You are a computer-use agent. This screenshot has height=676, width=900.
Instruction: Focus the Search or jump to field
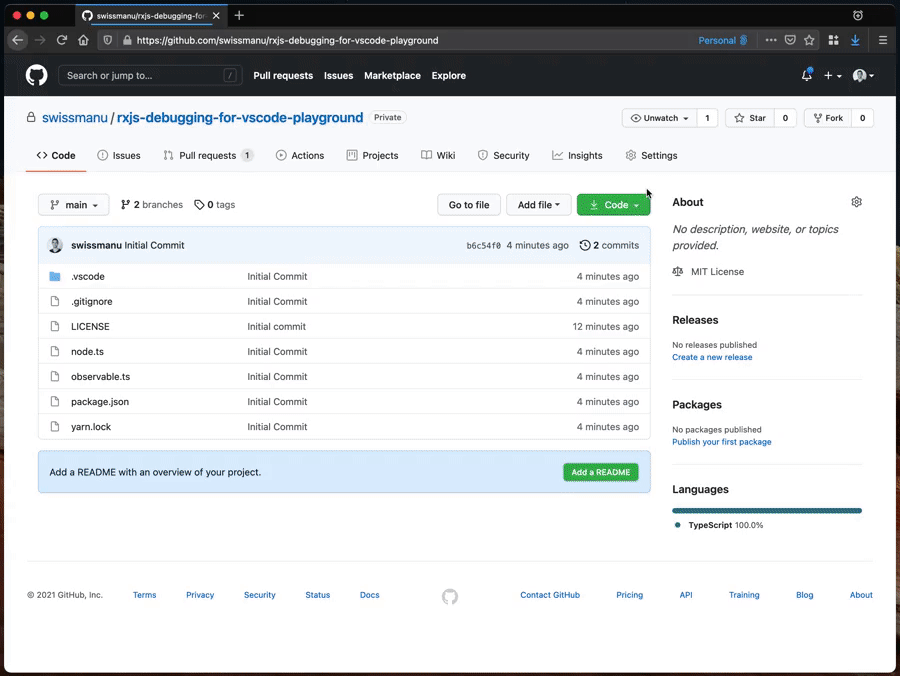pyautogui.click(x=150, y=75)
